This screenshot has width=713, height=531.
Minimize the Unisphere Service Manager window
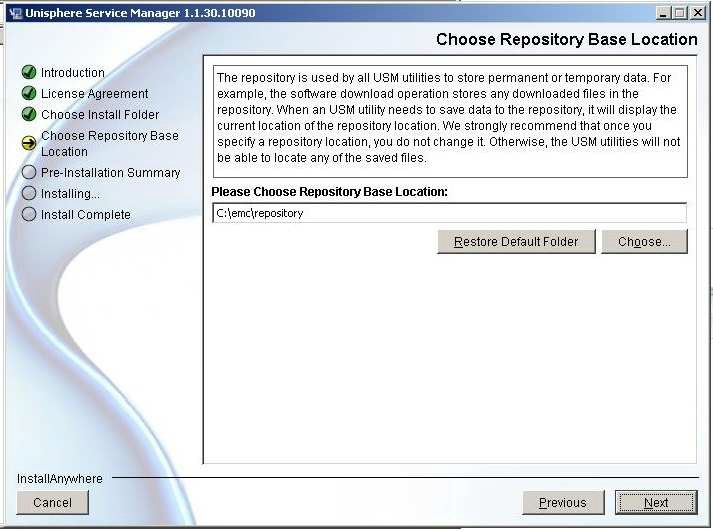663,13
